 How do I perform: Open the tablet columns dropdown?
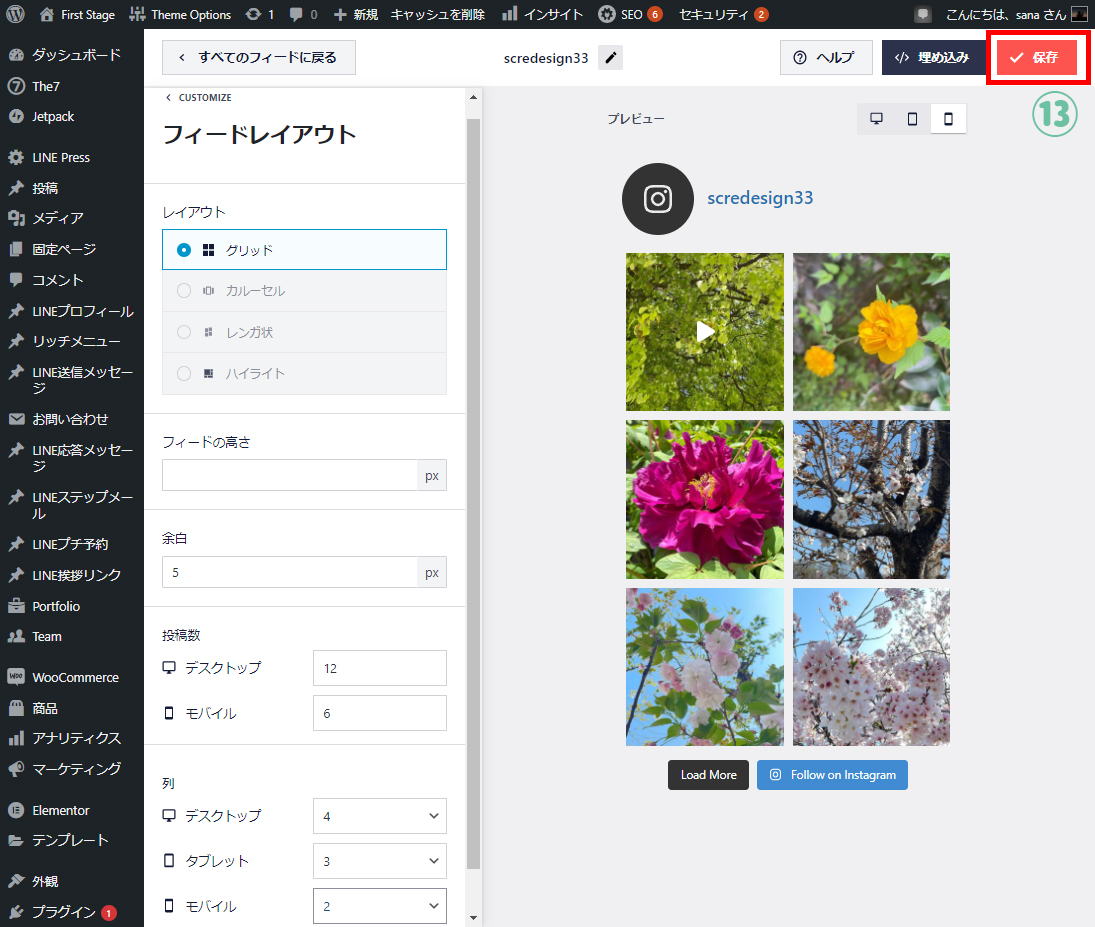(x=379, y=861)
